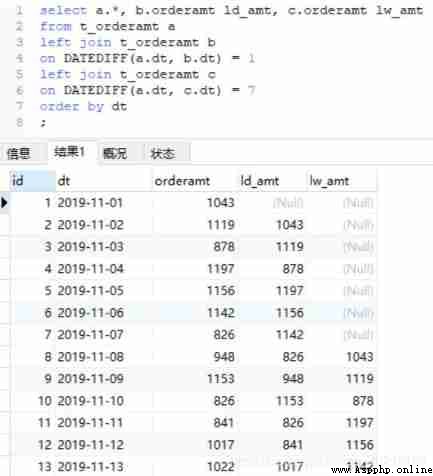Switch to the 状态 tab
433x476 pixels.
[x=163, y=154]
